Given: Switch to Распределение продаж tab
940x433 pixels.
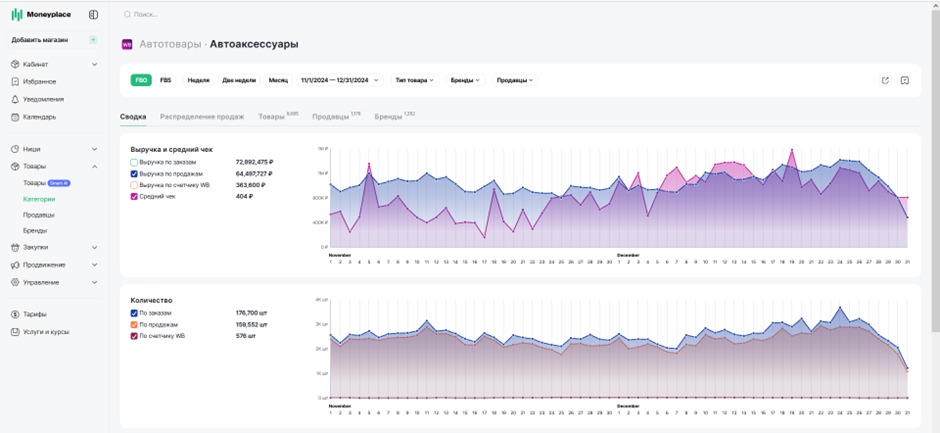Looking at the screenshot, I should (202, 117).
